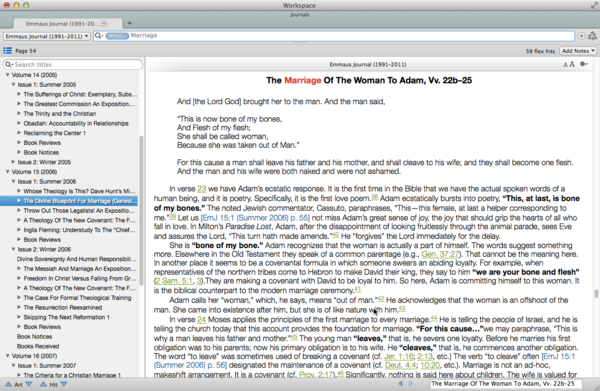The image size is (600, 391).
Task: Open the Jer. 1:16 reference link
Action: (x=399, y=357)
